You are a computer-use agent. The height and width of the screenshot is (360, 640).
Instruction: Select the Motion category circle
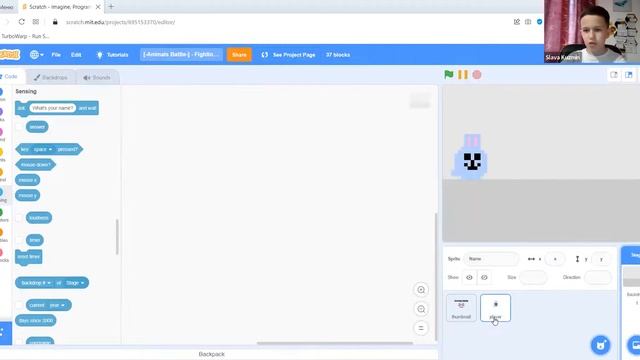point(1,92)
